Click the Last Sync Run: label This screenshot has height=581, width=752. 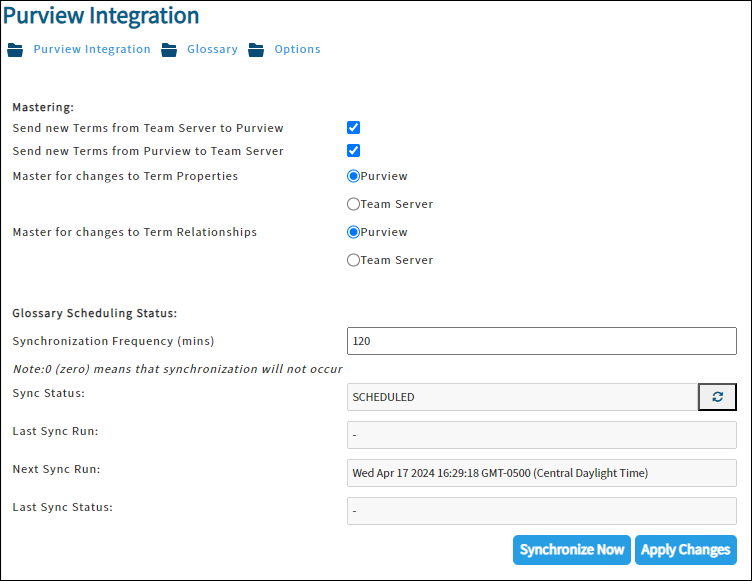click(x=55, y=431)
